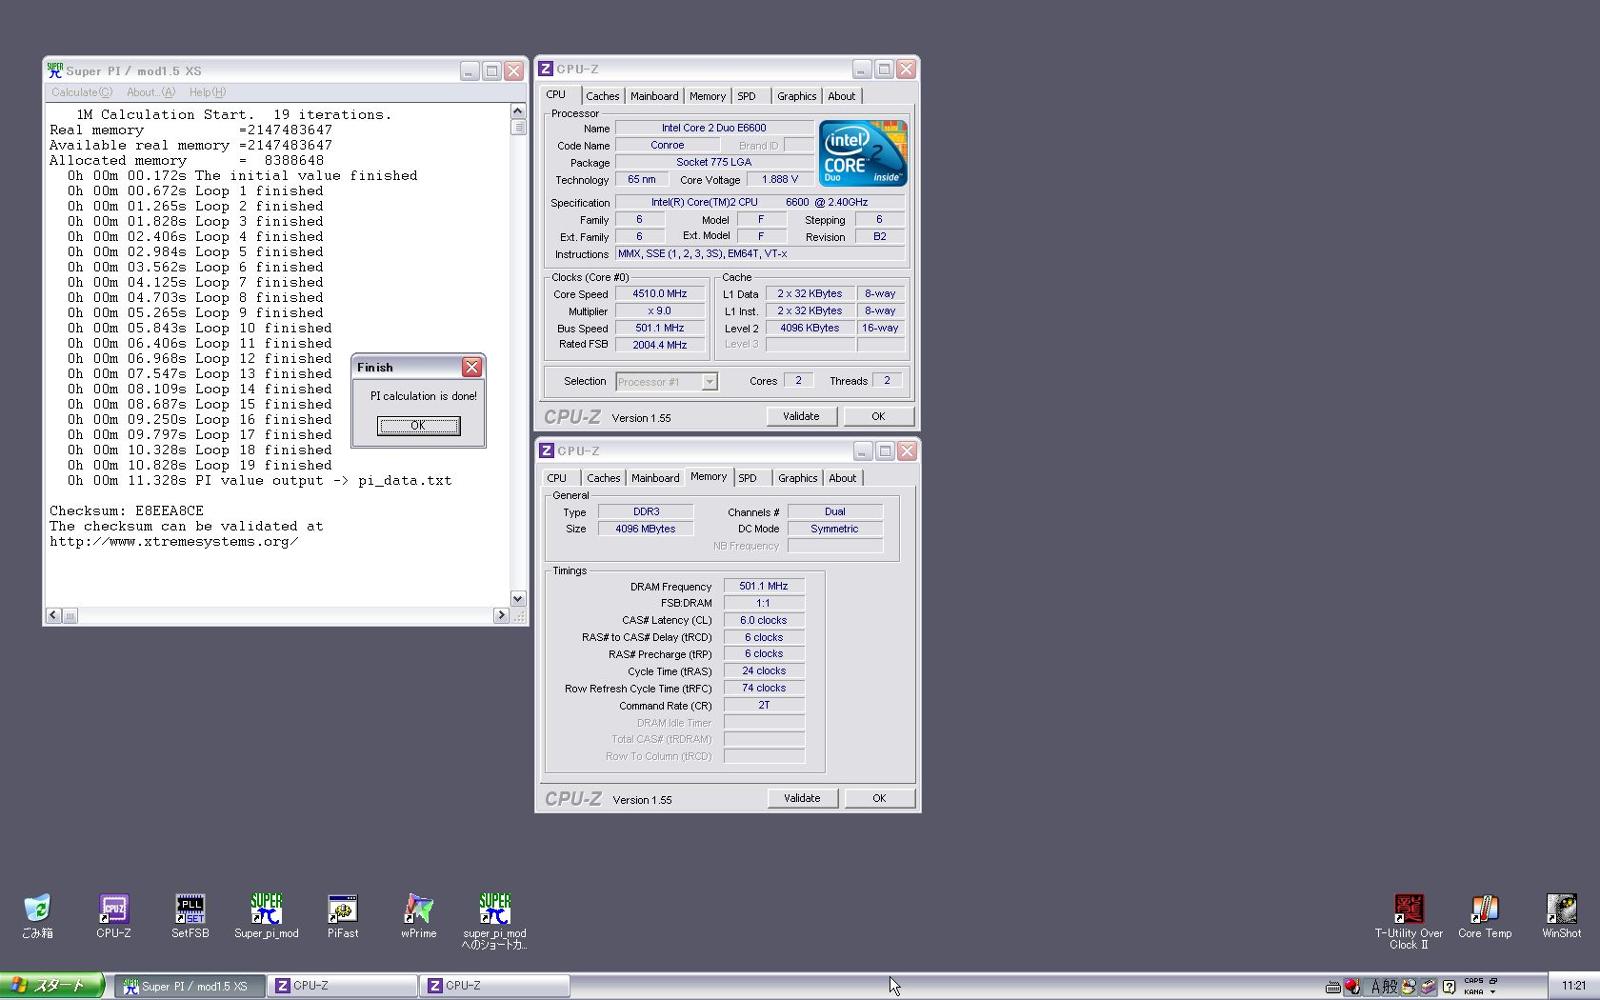Open the PiFast desktop icon

point(342,916)
